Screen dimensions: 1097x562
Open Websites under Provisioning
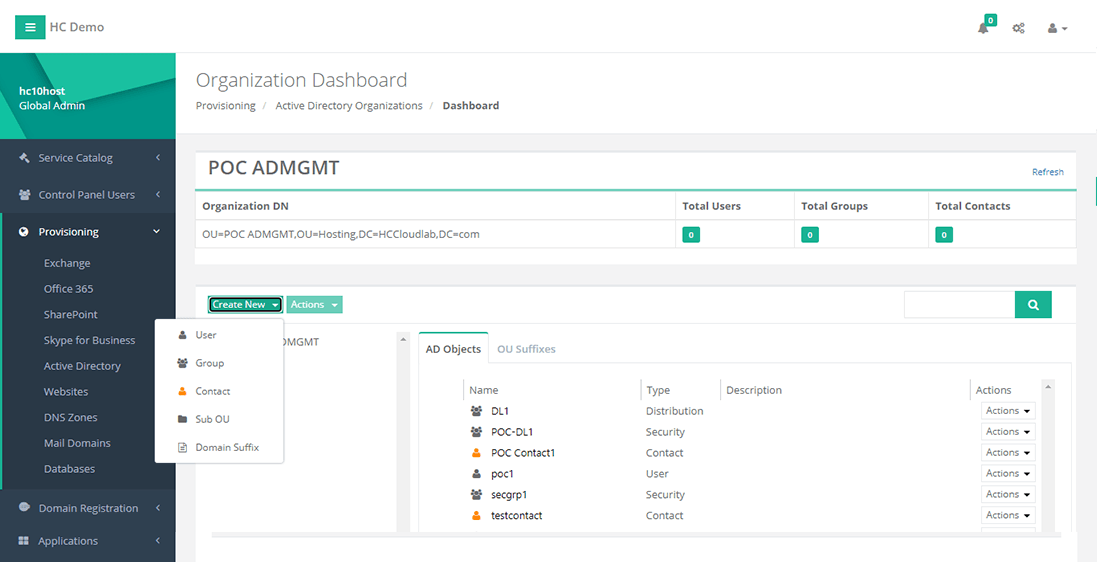67,392
